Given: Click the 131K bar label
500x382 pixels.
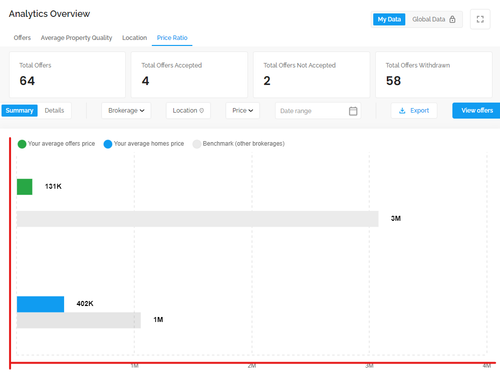Looking at the screenshot, I should 53,186.
